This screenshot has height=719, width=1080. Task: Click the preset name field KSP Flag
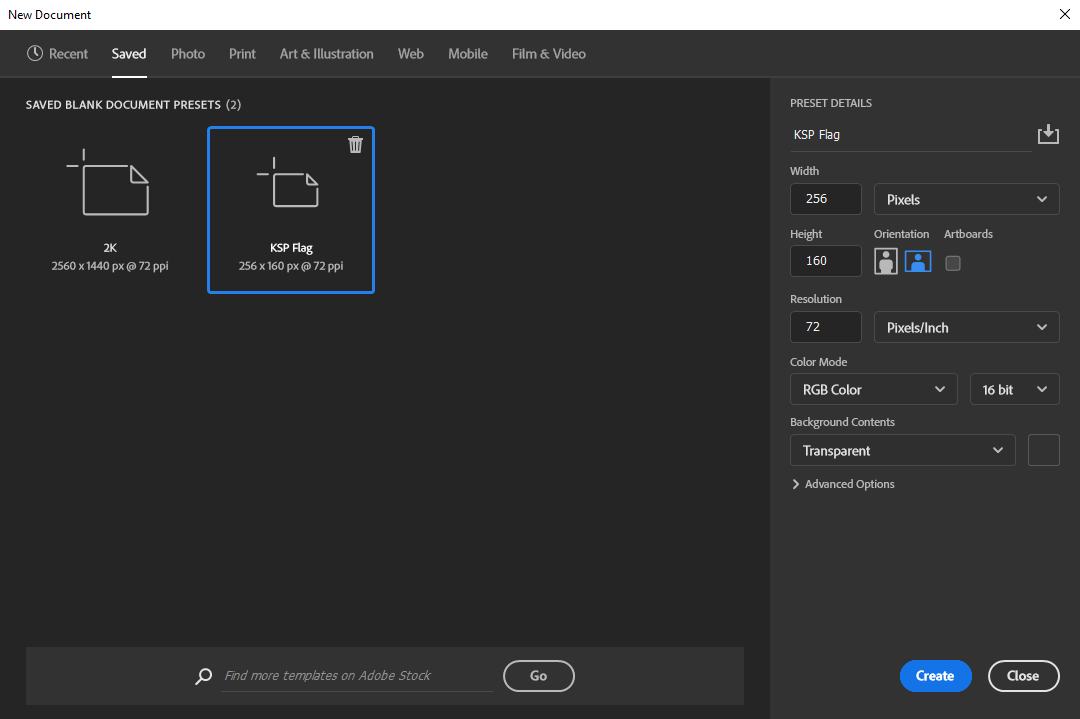tap(911, 135)
